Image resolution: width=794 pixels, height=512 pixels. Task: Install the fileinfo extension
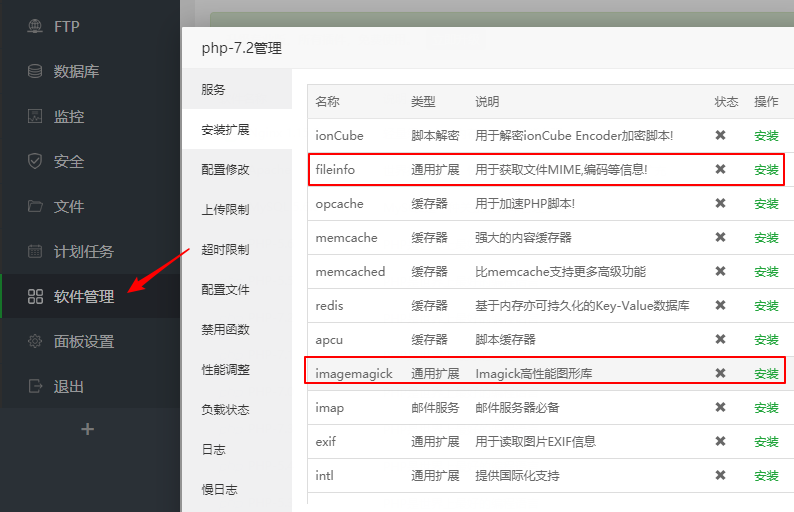(x=766, y=170)
